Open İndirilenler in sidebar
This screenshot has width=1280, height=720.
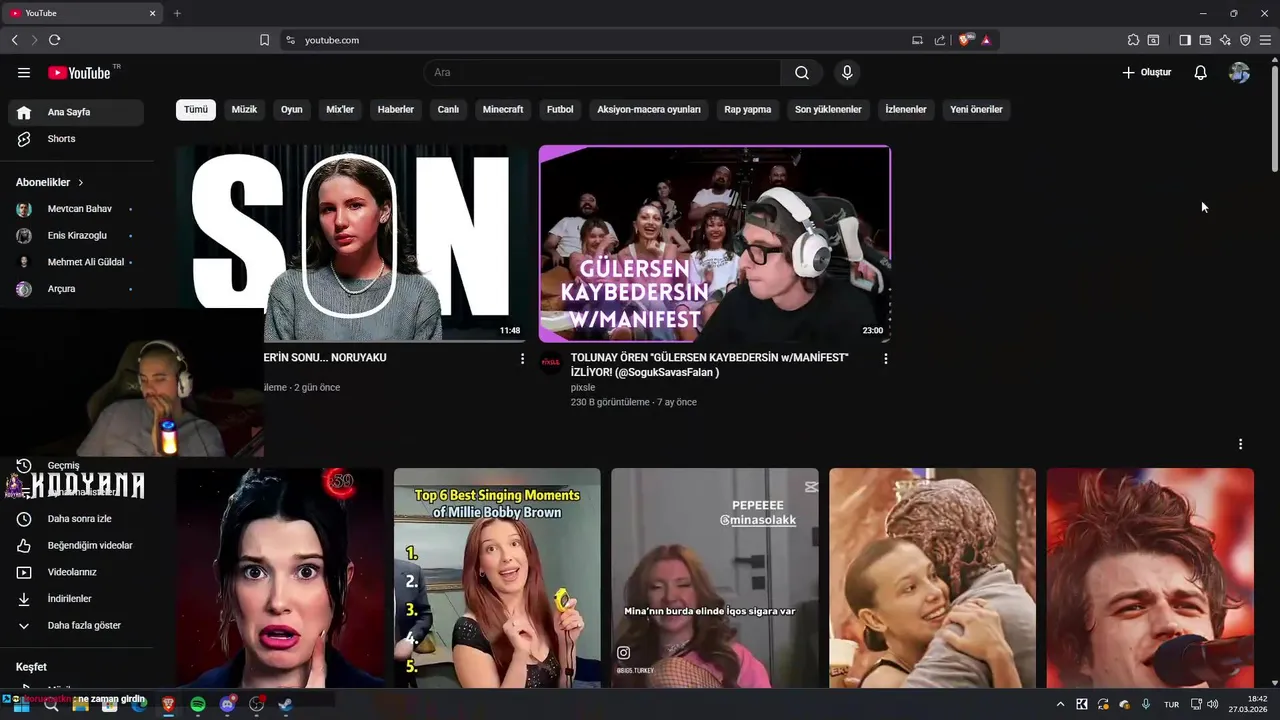point(76,599)
